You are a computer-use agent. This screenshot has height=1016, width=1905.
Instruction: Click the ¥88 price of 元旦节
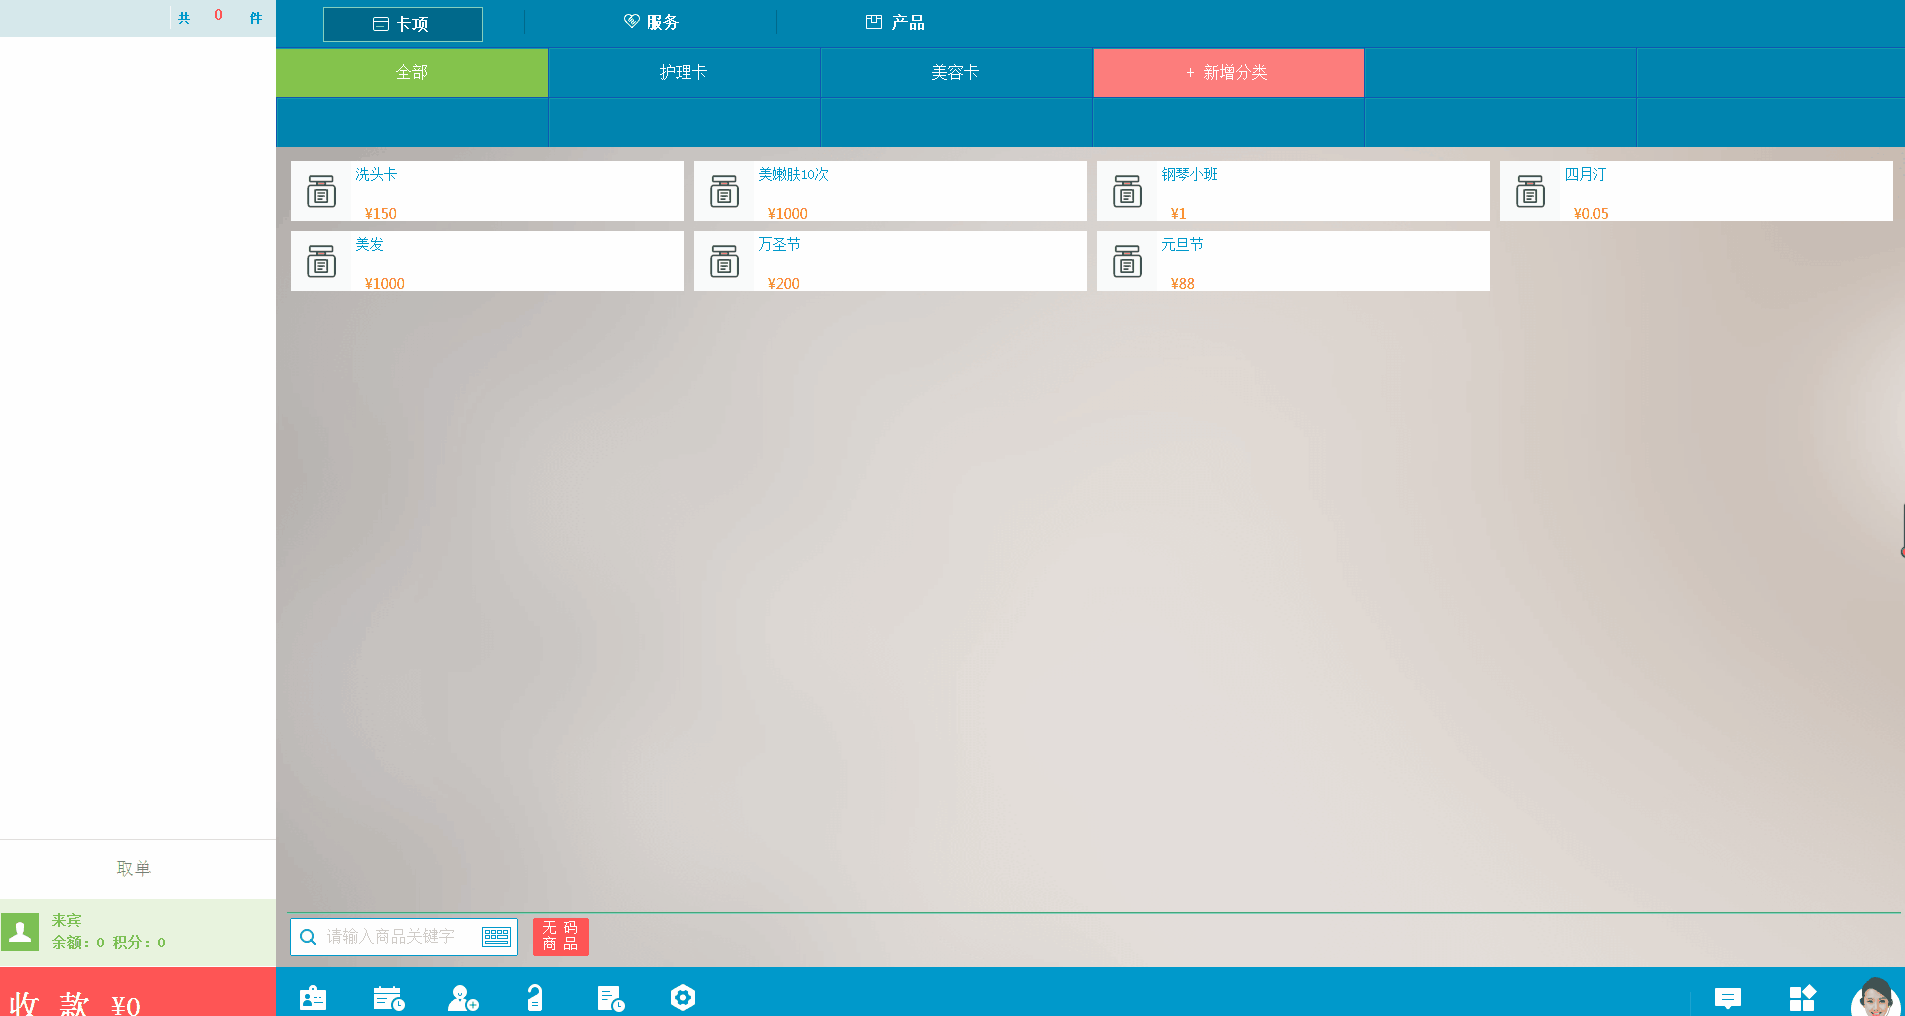coord(1182,283)
